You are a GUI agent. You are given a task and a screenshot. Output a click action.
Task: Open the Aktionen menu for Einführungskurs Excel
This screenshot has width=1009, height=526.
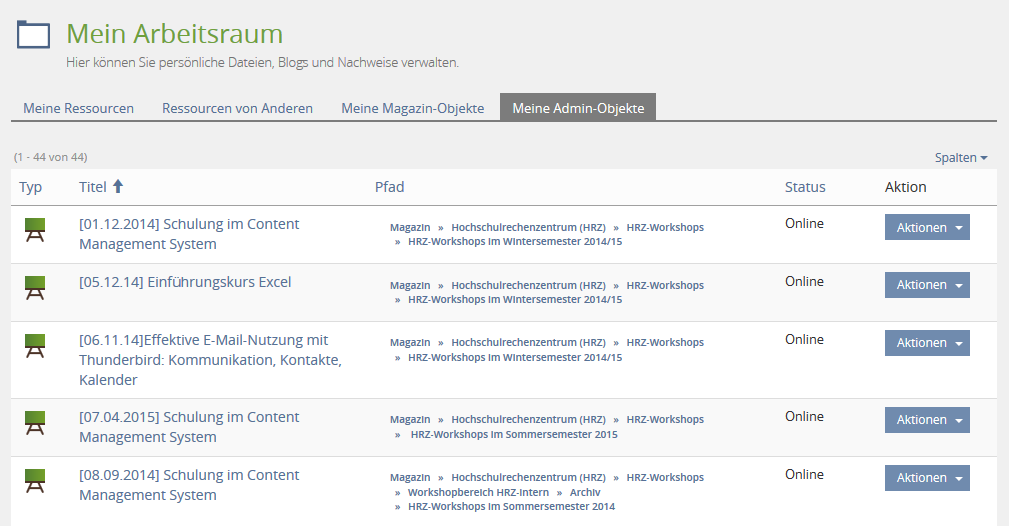click(926, 285)
